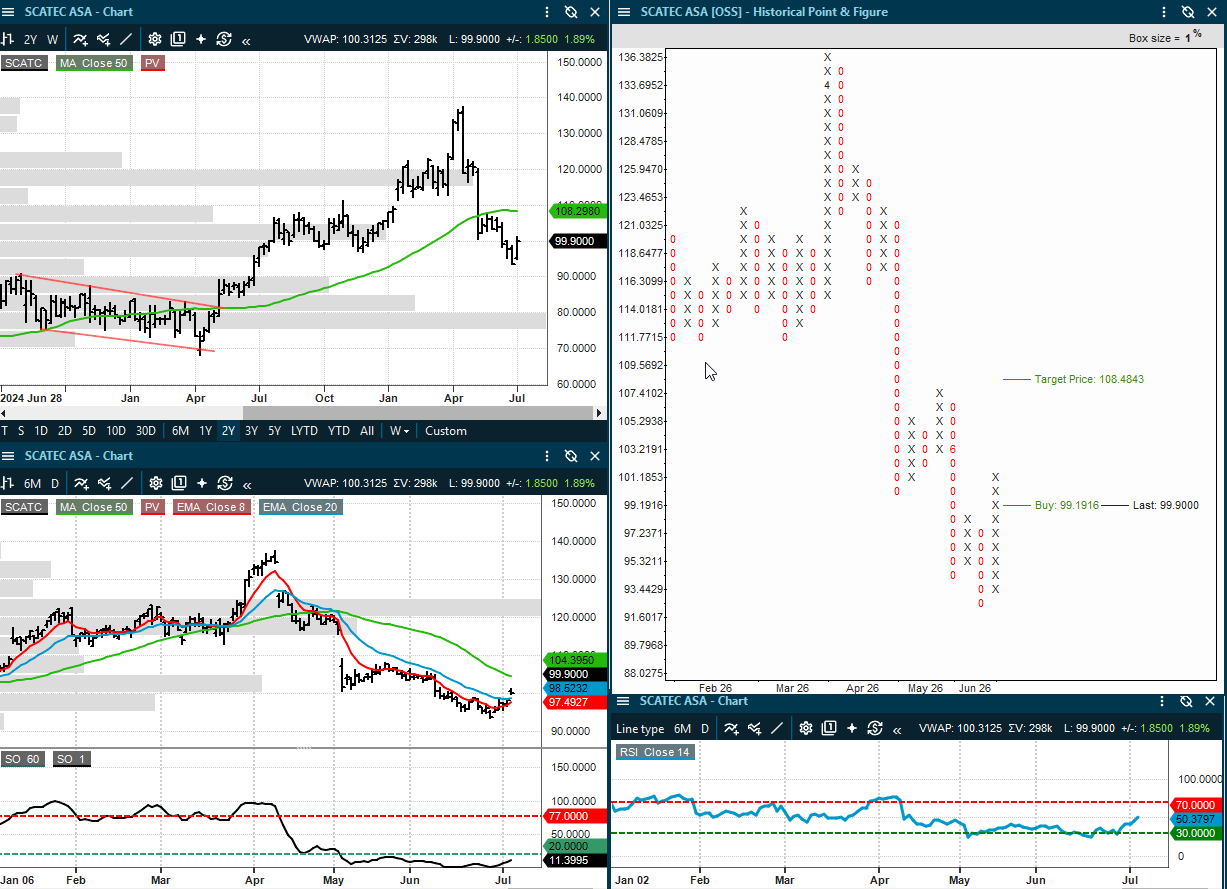The height and width of the screenshot is (889, 1227).
Task: Open the 2Y period selector in top-left chart
Action: click(30, 39)
